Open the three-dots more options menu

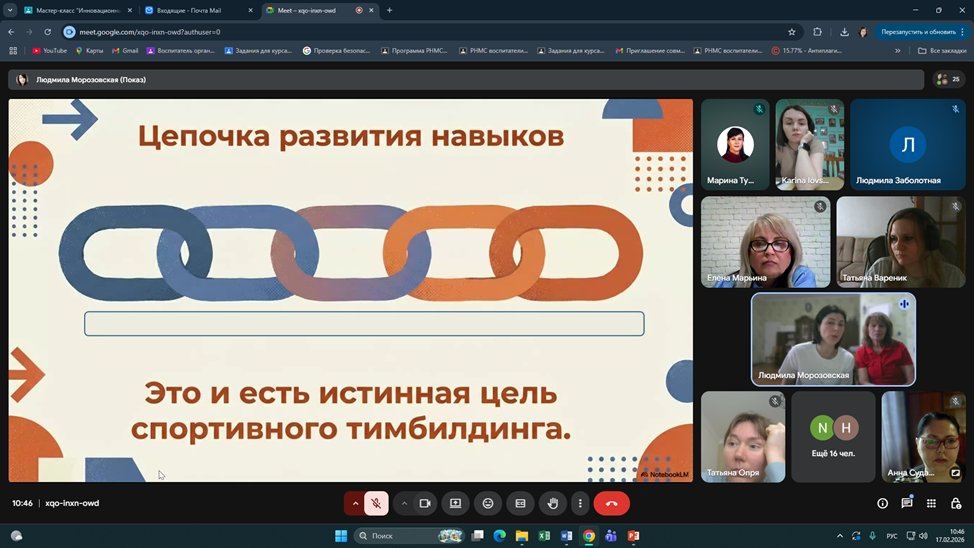[x=579, y=503]
